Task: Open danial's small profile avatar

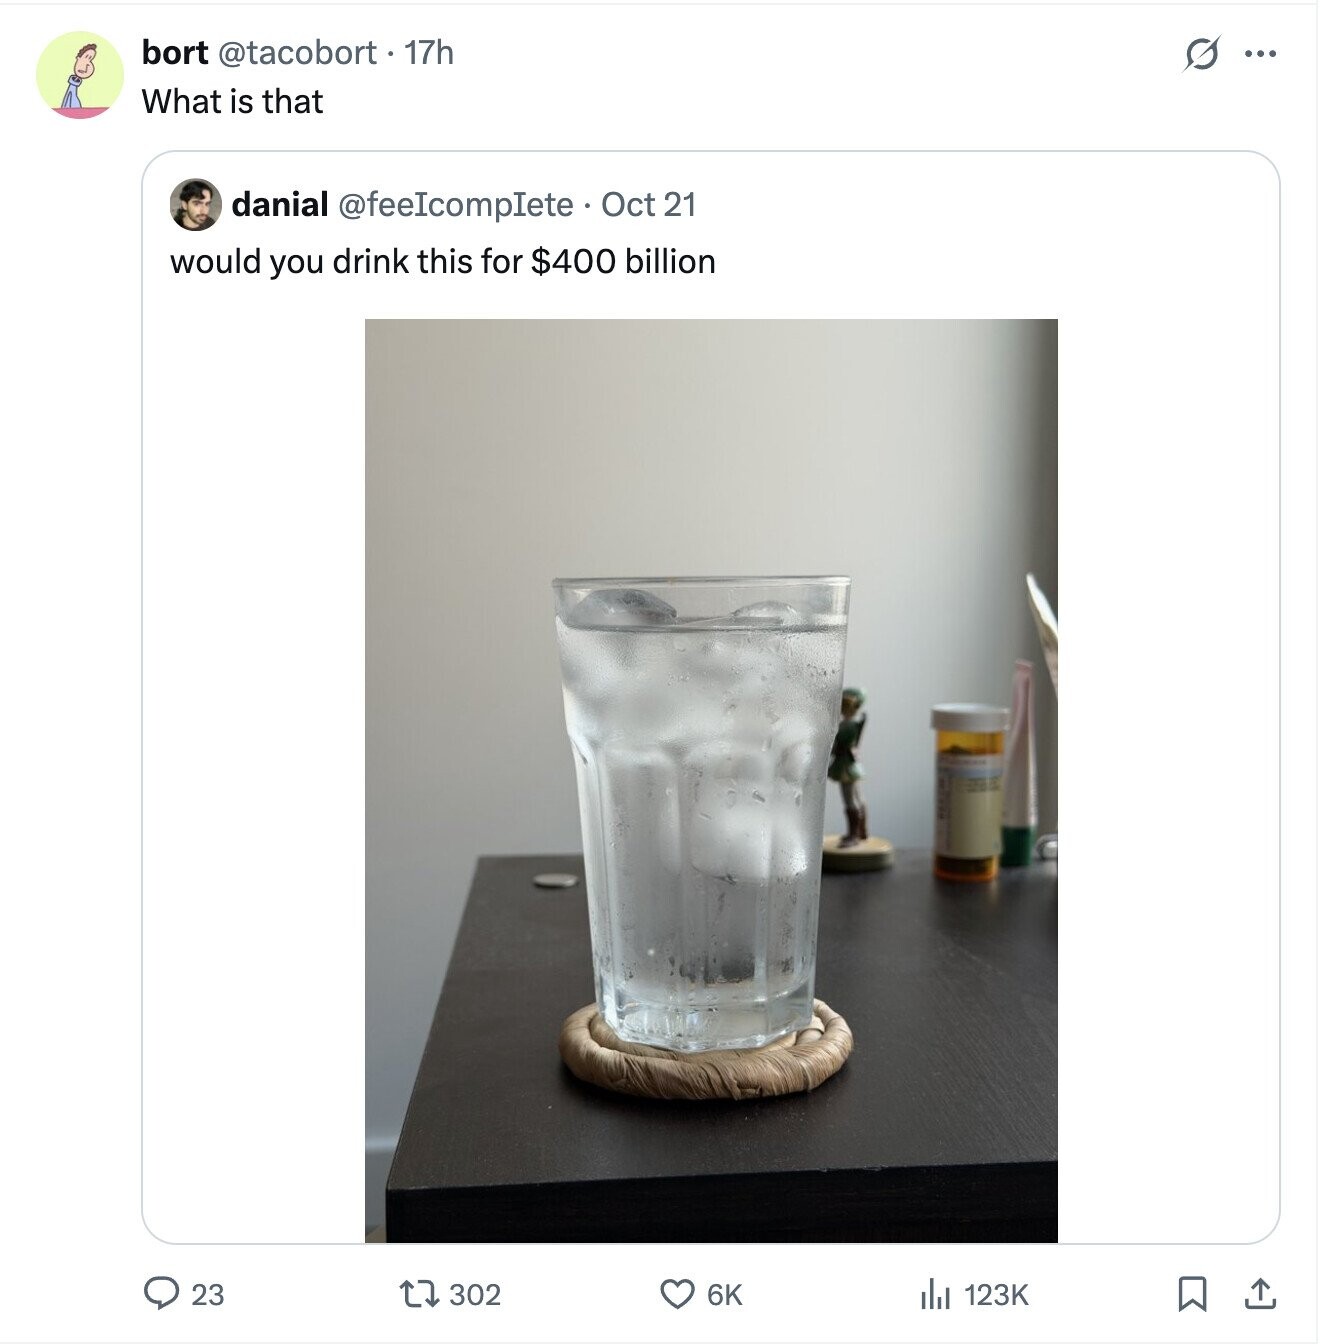Action: tap(195, 205)
